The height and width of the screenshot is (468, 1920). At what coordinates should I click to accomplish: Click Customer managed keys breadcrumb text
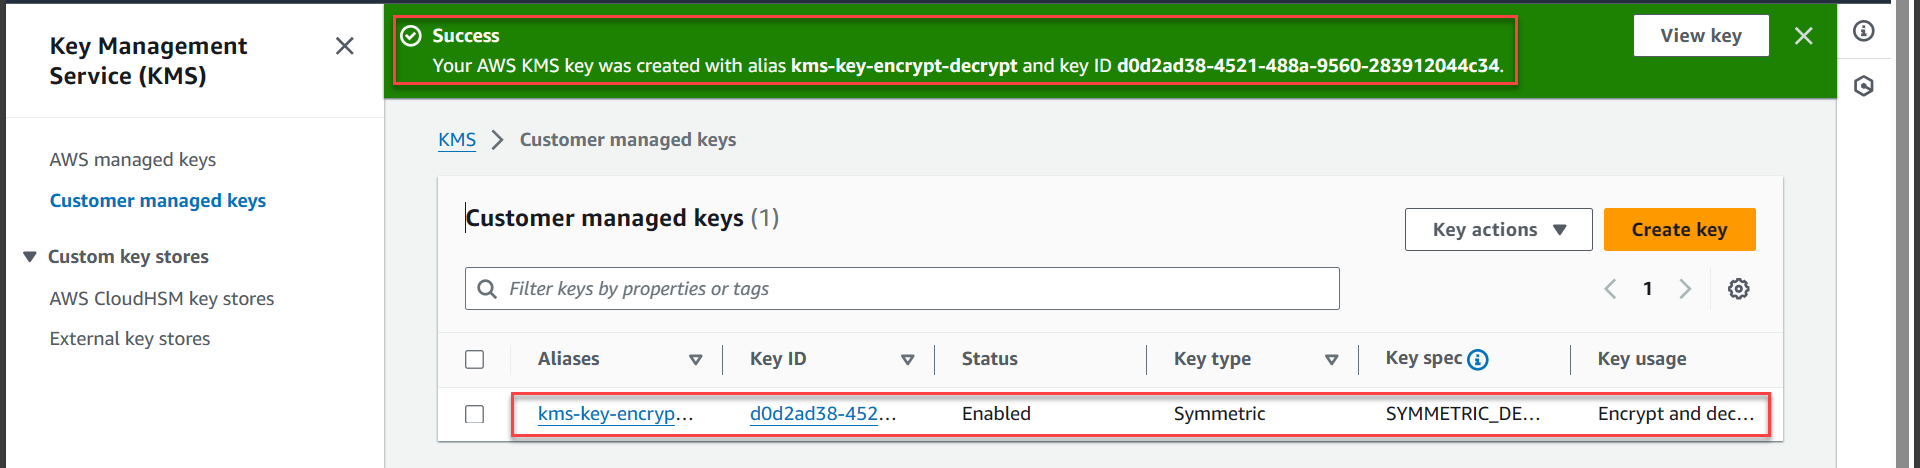coord(628,140)
